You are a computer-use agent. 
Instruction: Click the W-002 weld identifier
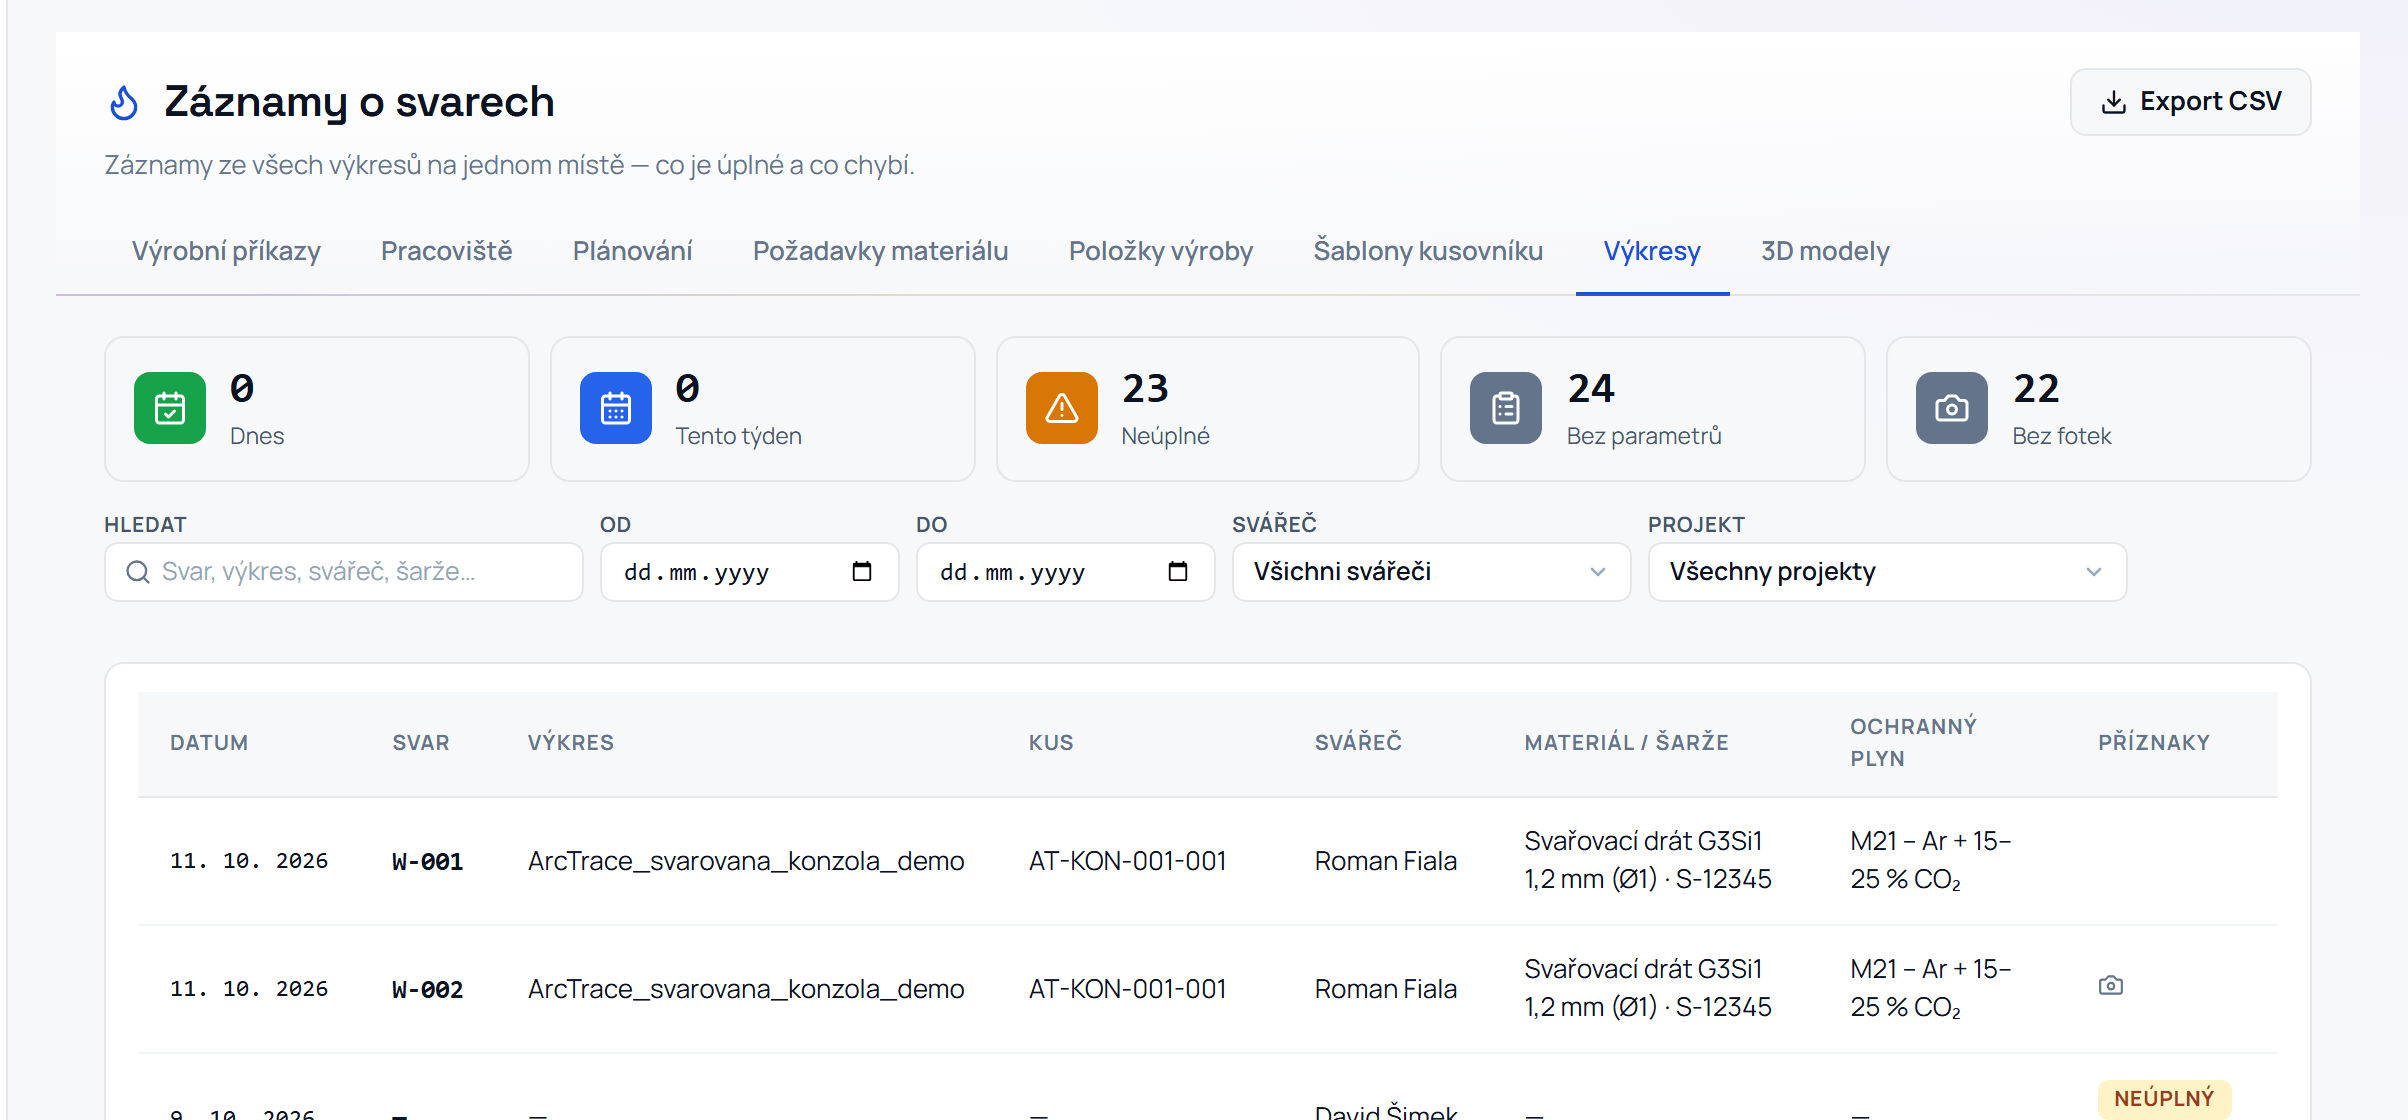(x=428, y=990)
